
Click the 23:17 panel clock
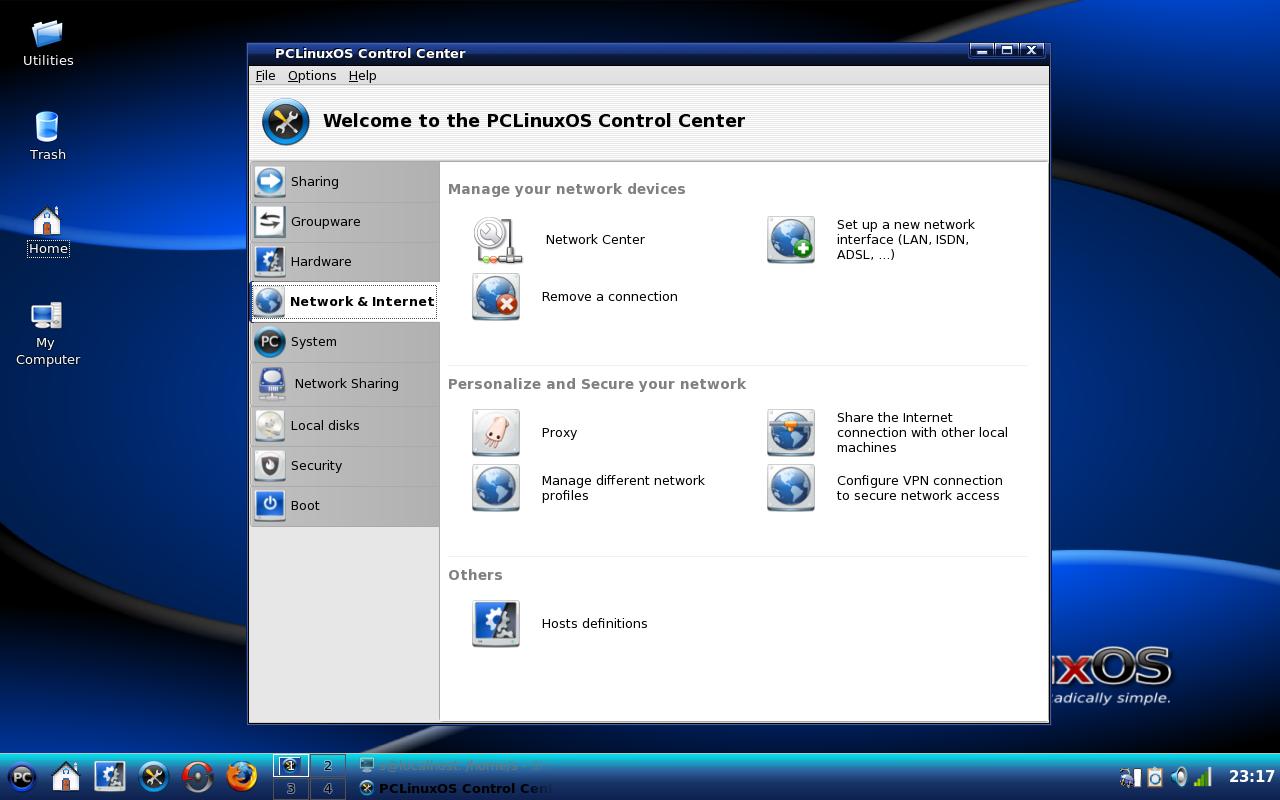[1251, 776]
